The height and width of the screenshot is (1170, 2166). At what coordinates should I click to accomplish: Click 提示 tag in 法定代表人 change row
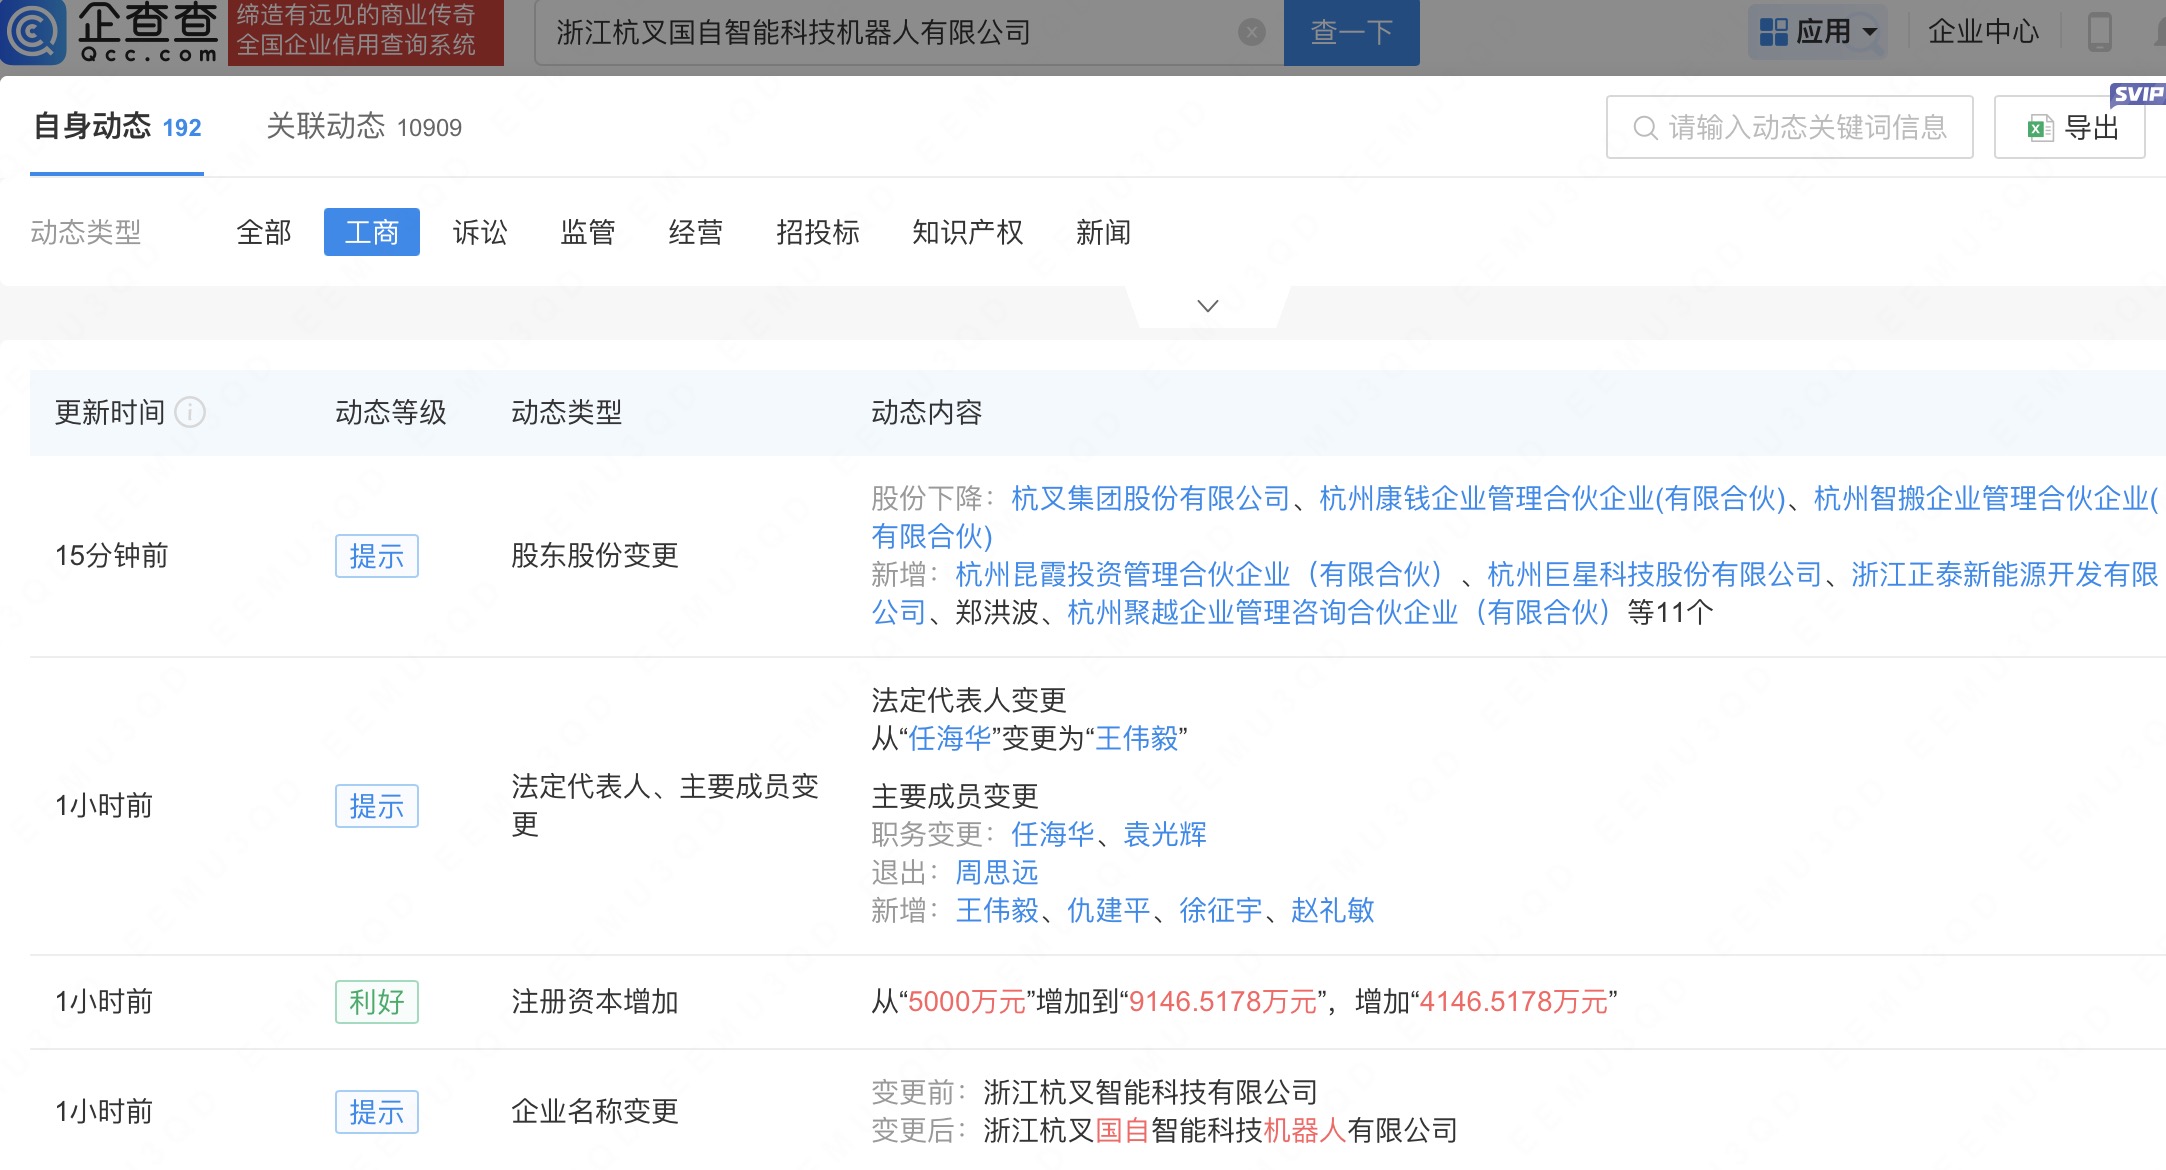coord(377,806)
